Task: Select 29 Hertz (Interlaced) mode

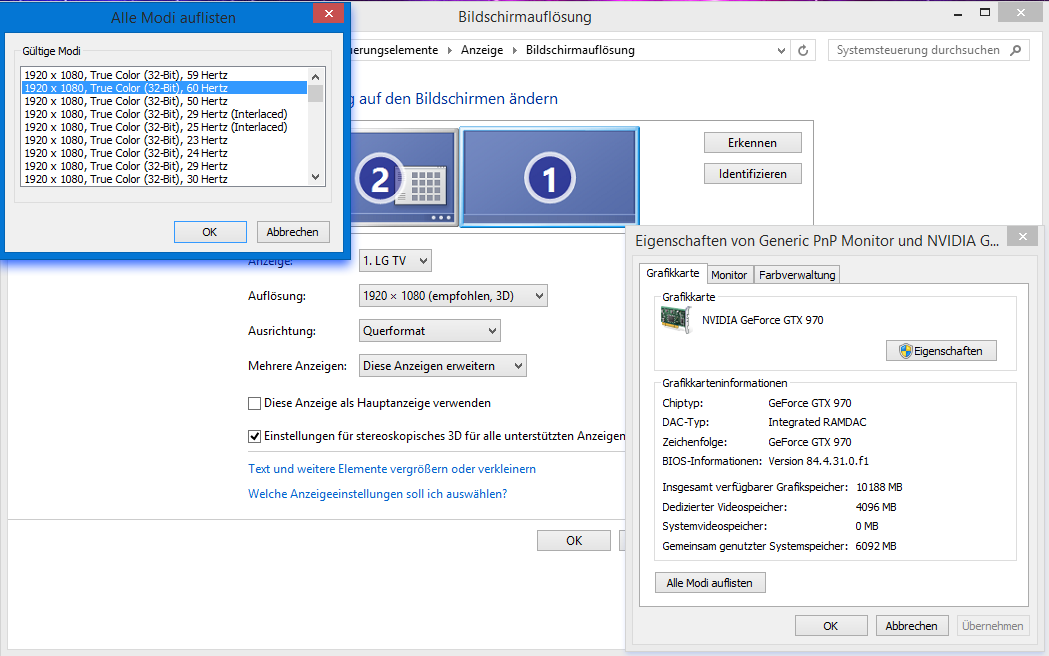Action: (164, 114)
